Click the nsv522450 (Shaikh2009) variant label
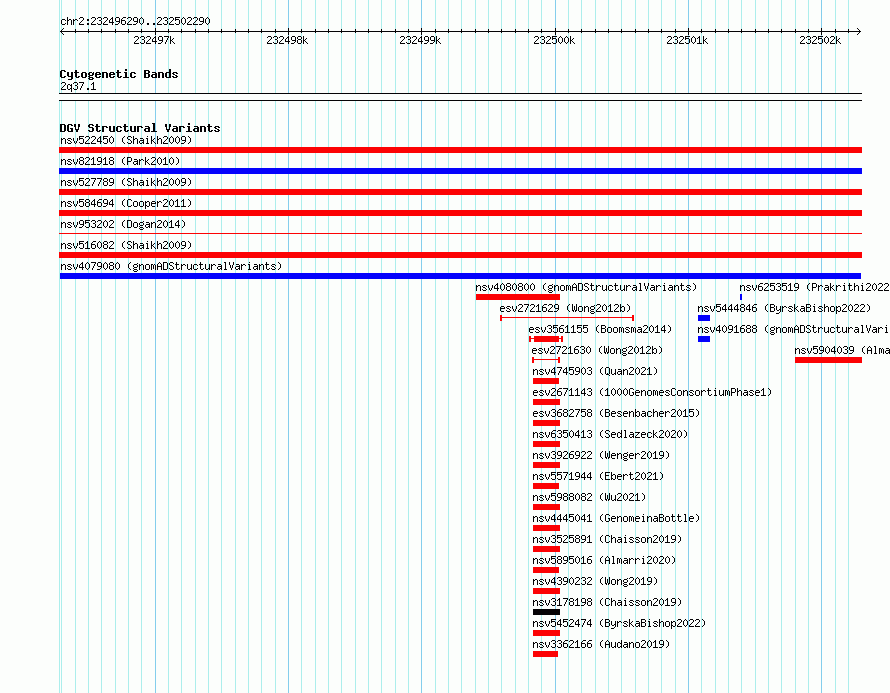Viewport: 890px width, 693px height. coord(126,140)
